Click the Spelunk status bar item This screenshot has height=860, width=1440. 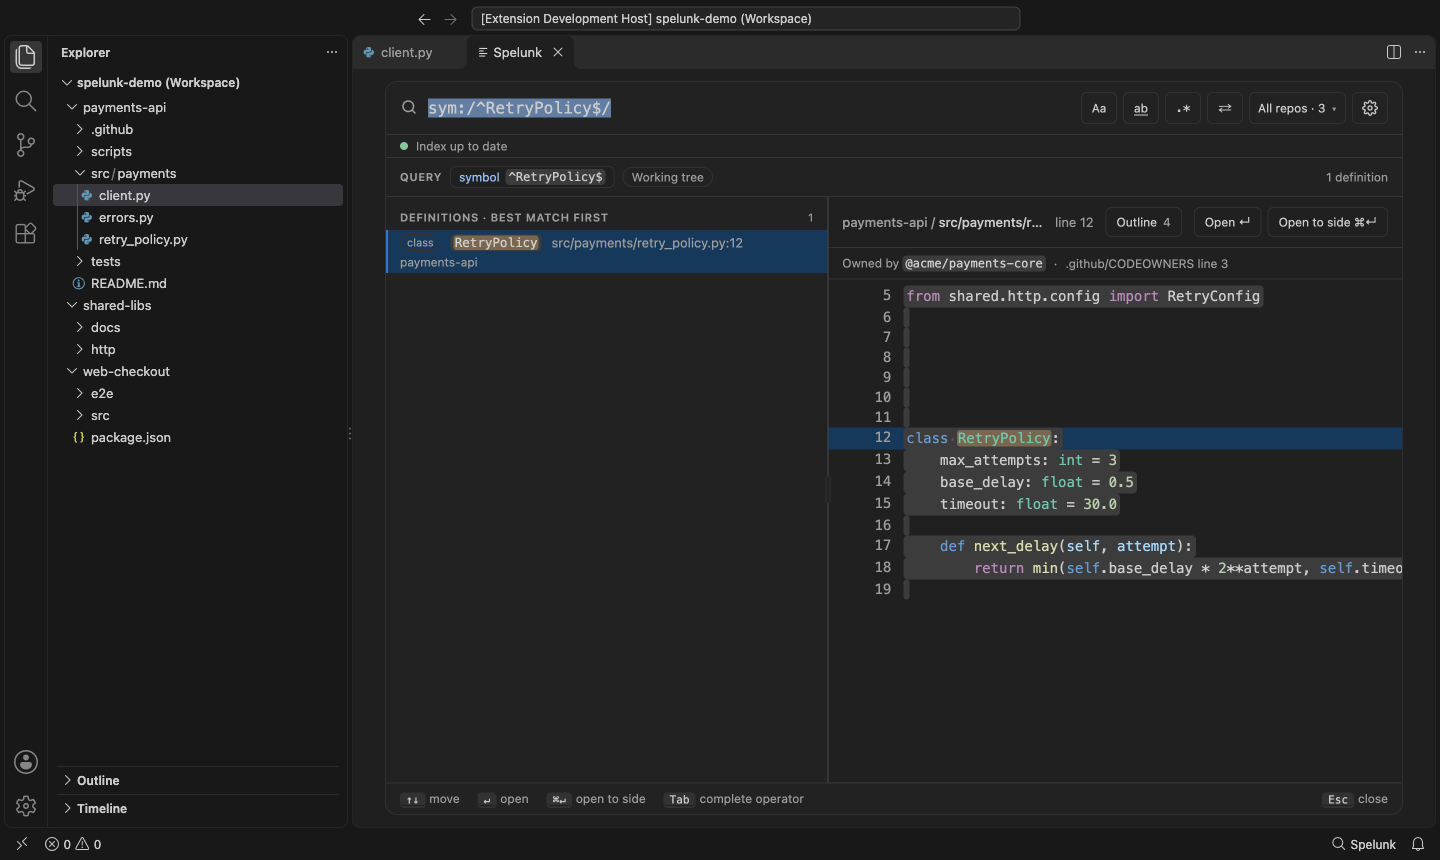coord(1364,844)
